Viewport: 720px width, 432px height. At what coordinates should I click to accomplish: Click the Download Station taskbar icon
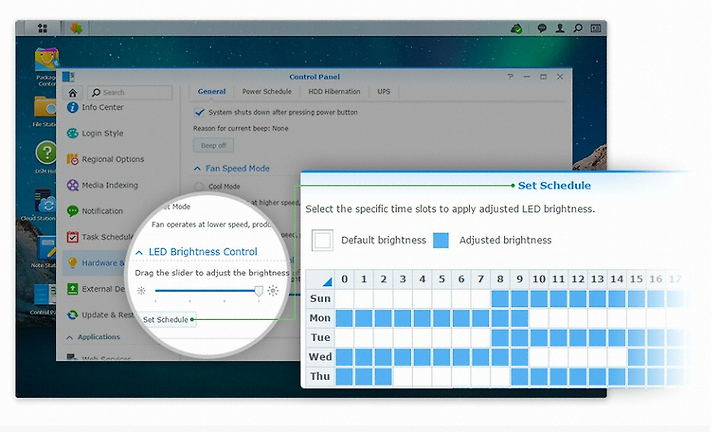pos(76,28)
